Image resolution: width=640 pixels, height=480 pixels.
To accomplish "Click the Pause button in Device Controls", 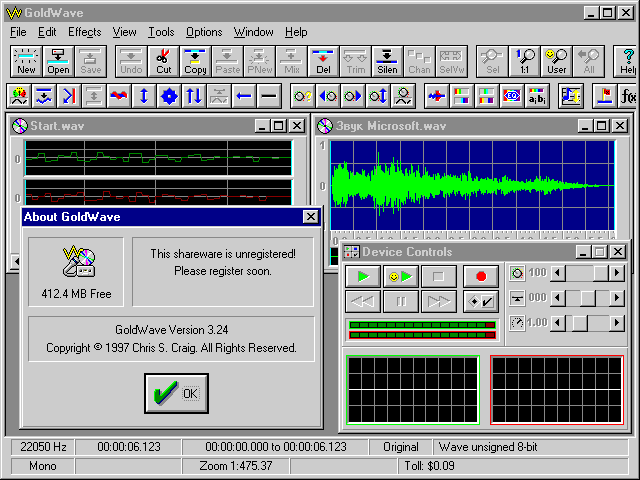I will 401,302.
